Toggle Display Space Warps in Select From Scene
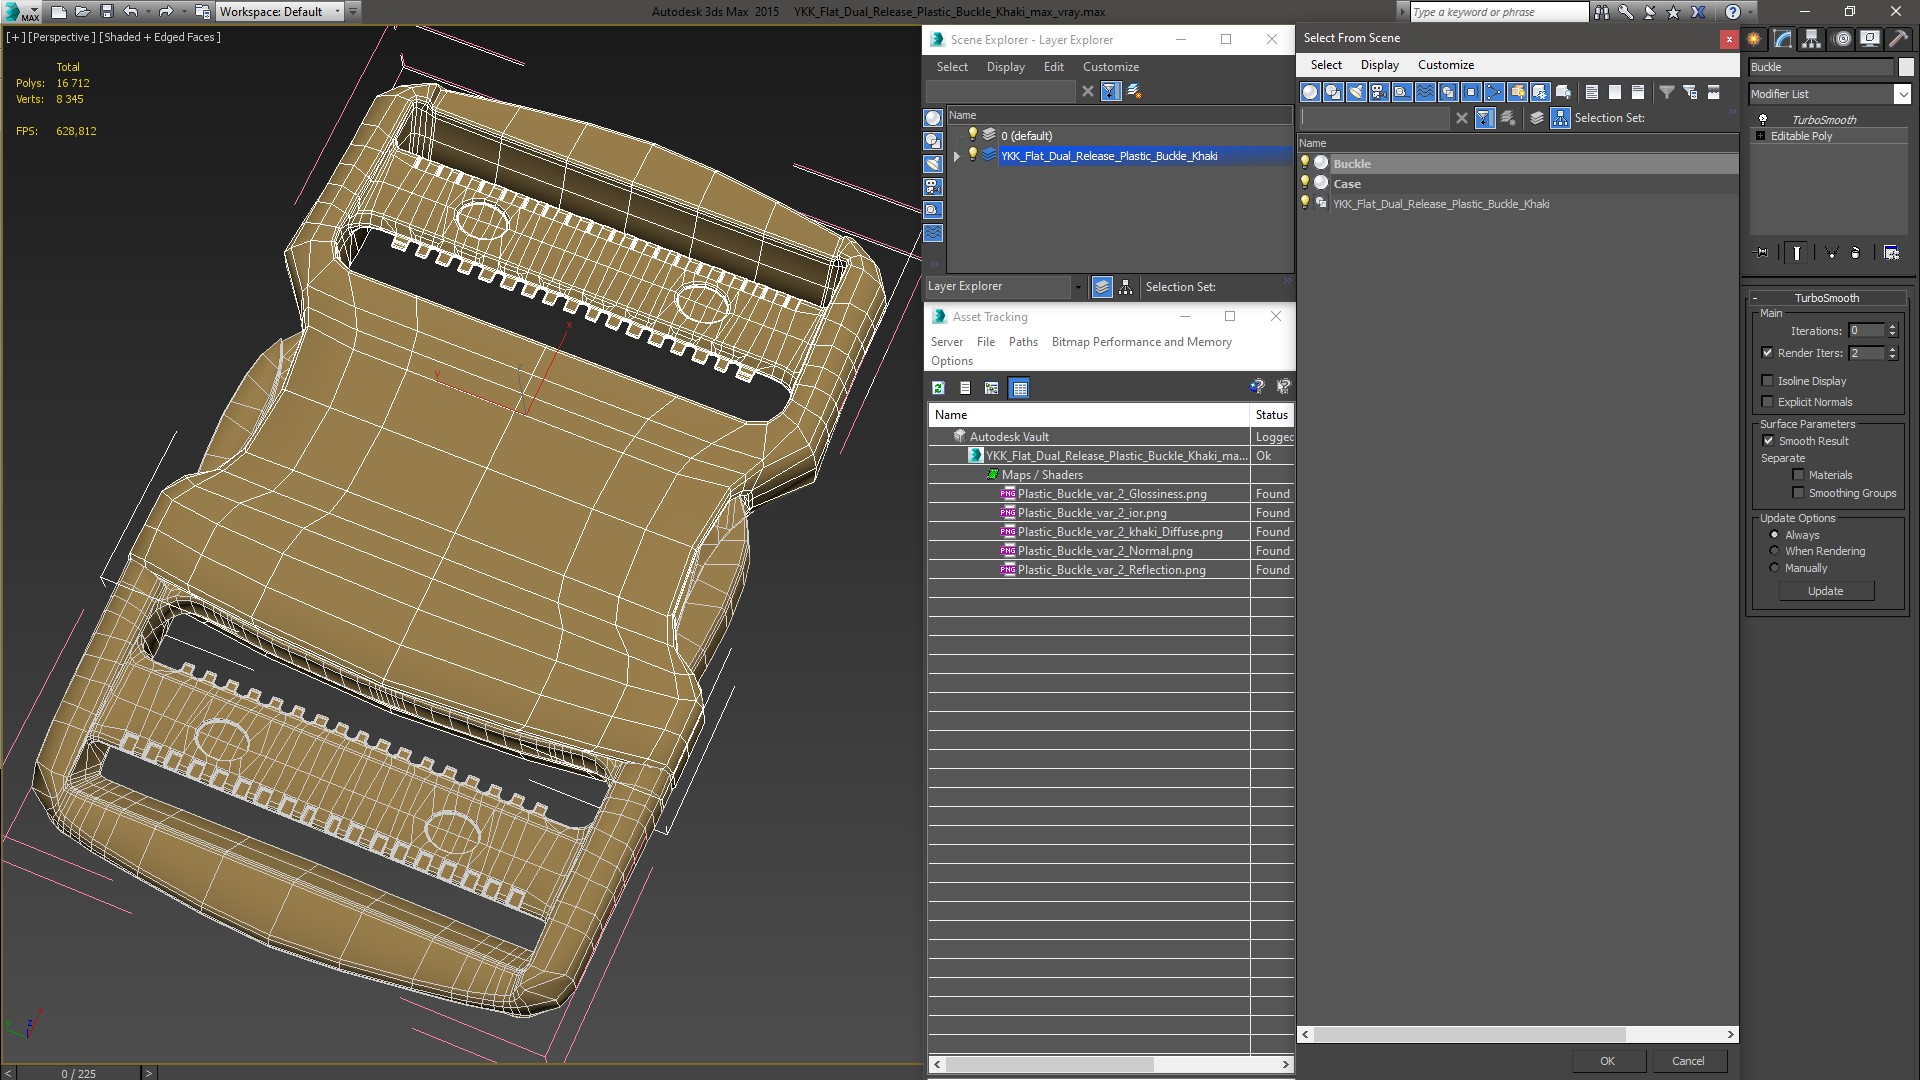The width and height of the screenshot is (1920, 1080). (x=1425, y=92)
